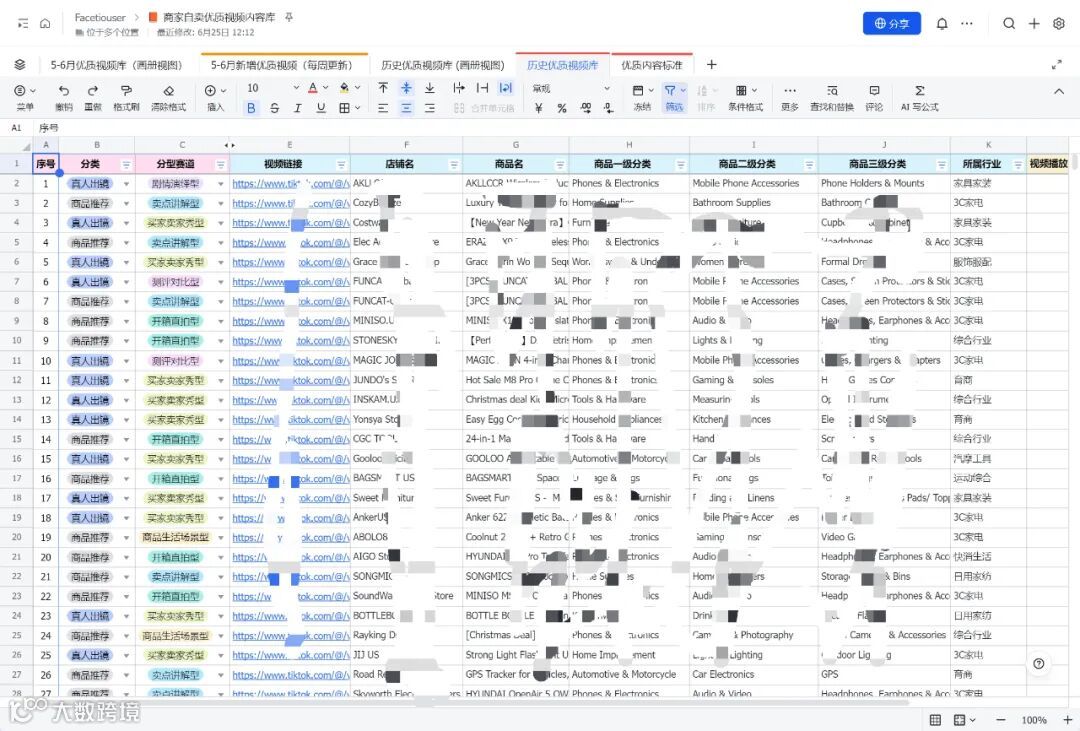Click the text clip icon
Image resolution: width=1080 pixels, height=731 pixels.
[x=482, y=88]
